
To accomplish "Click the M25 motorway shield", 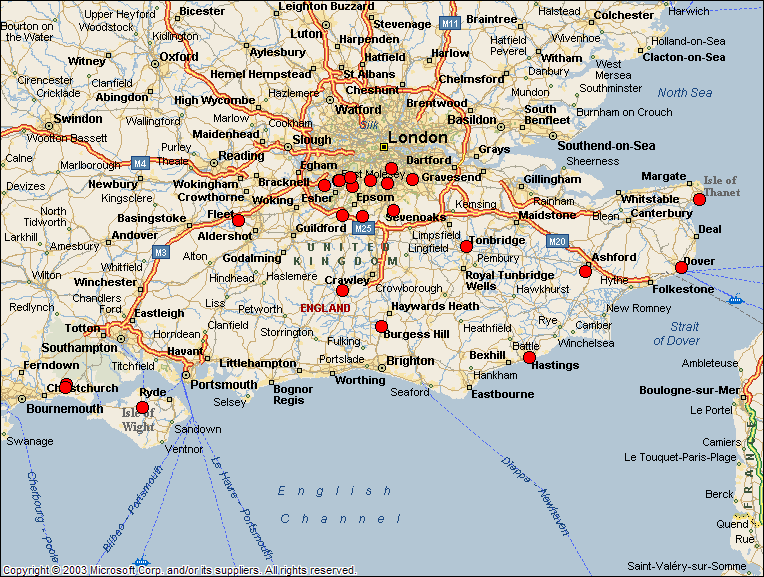I will [363, 229].
